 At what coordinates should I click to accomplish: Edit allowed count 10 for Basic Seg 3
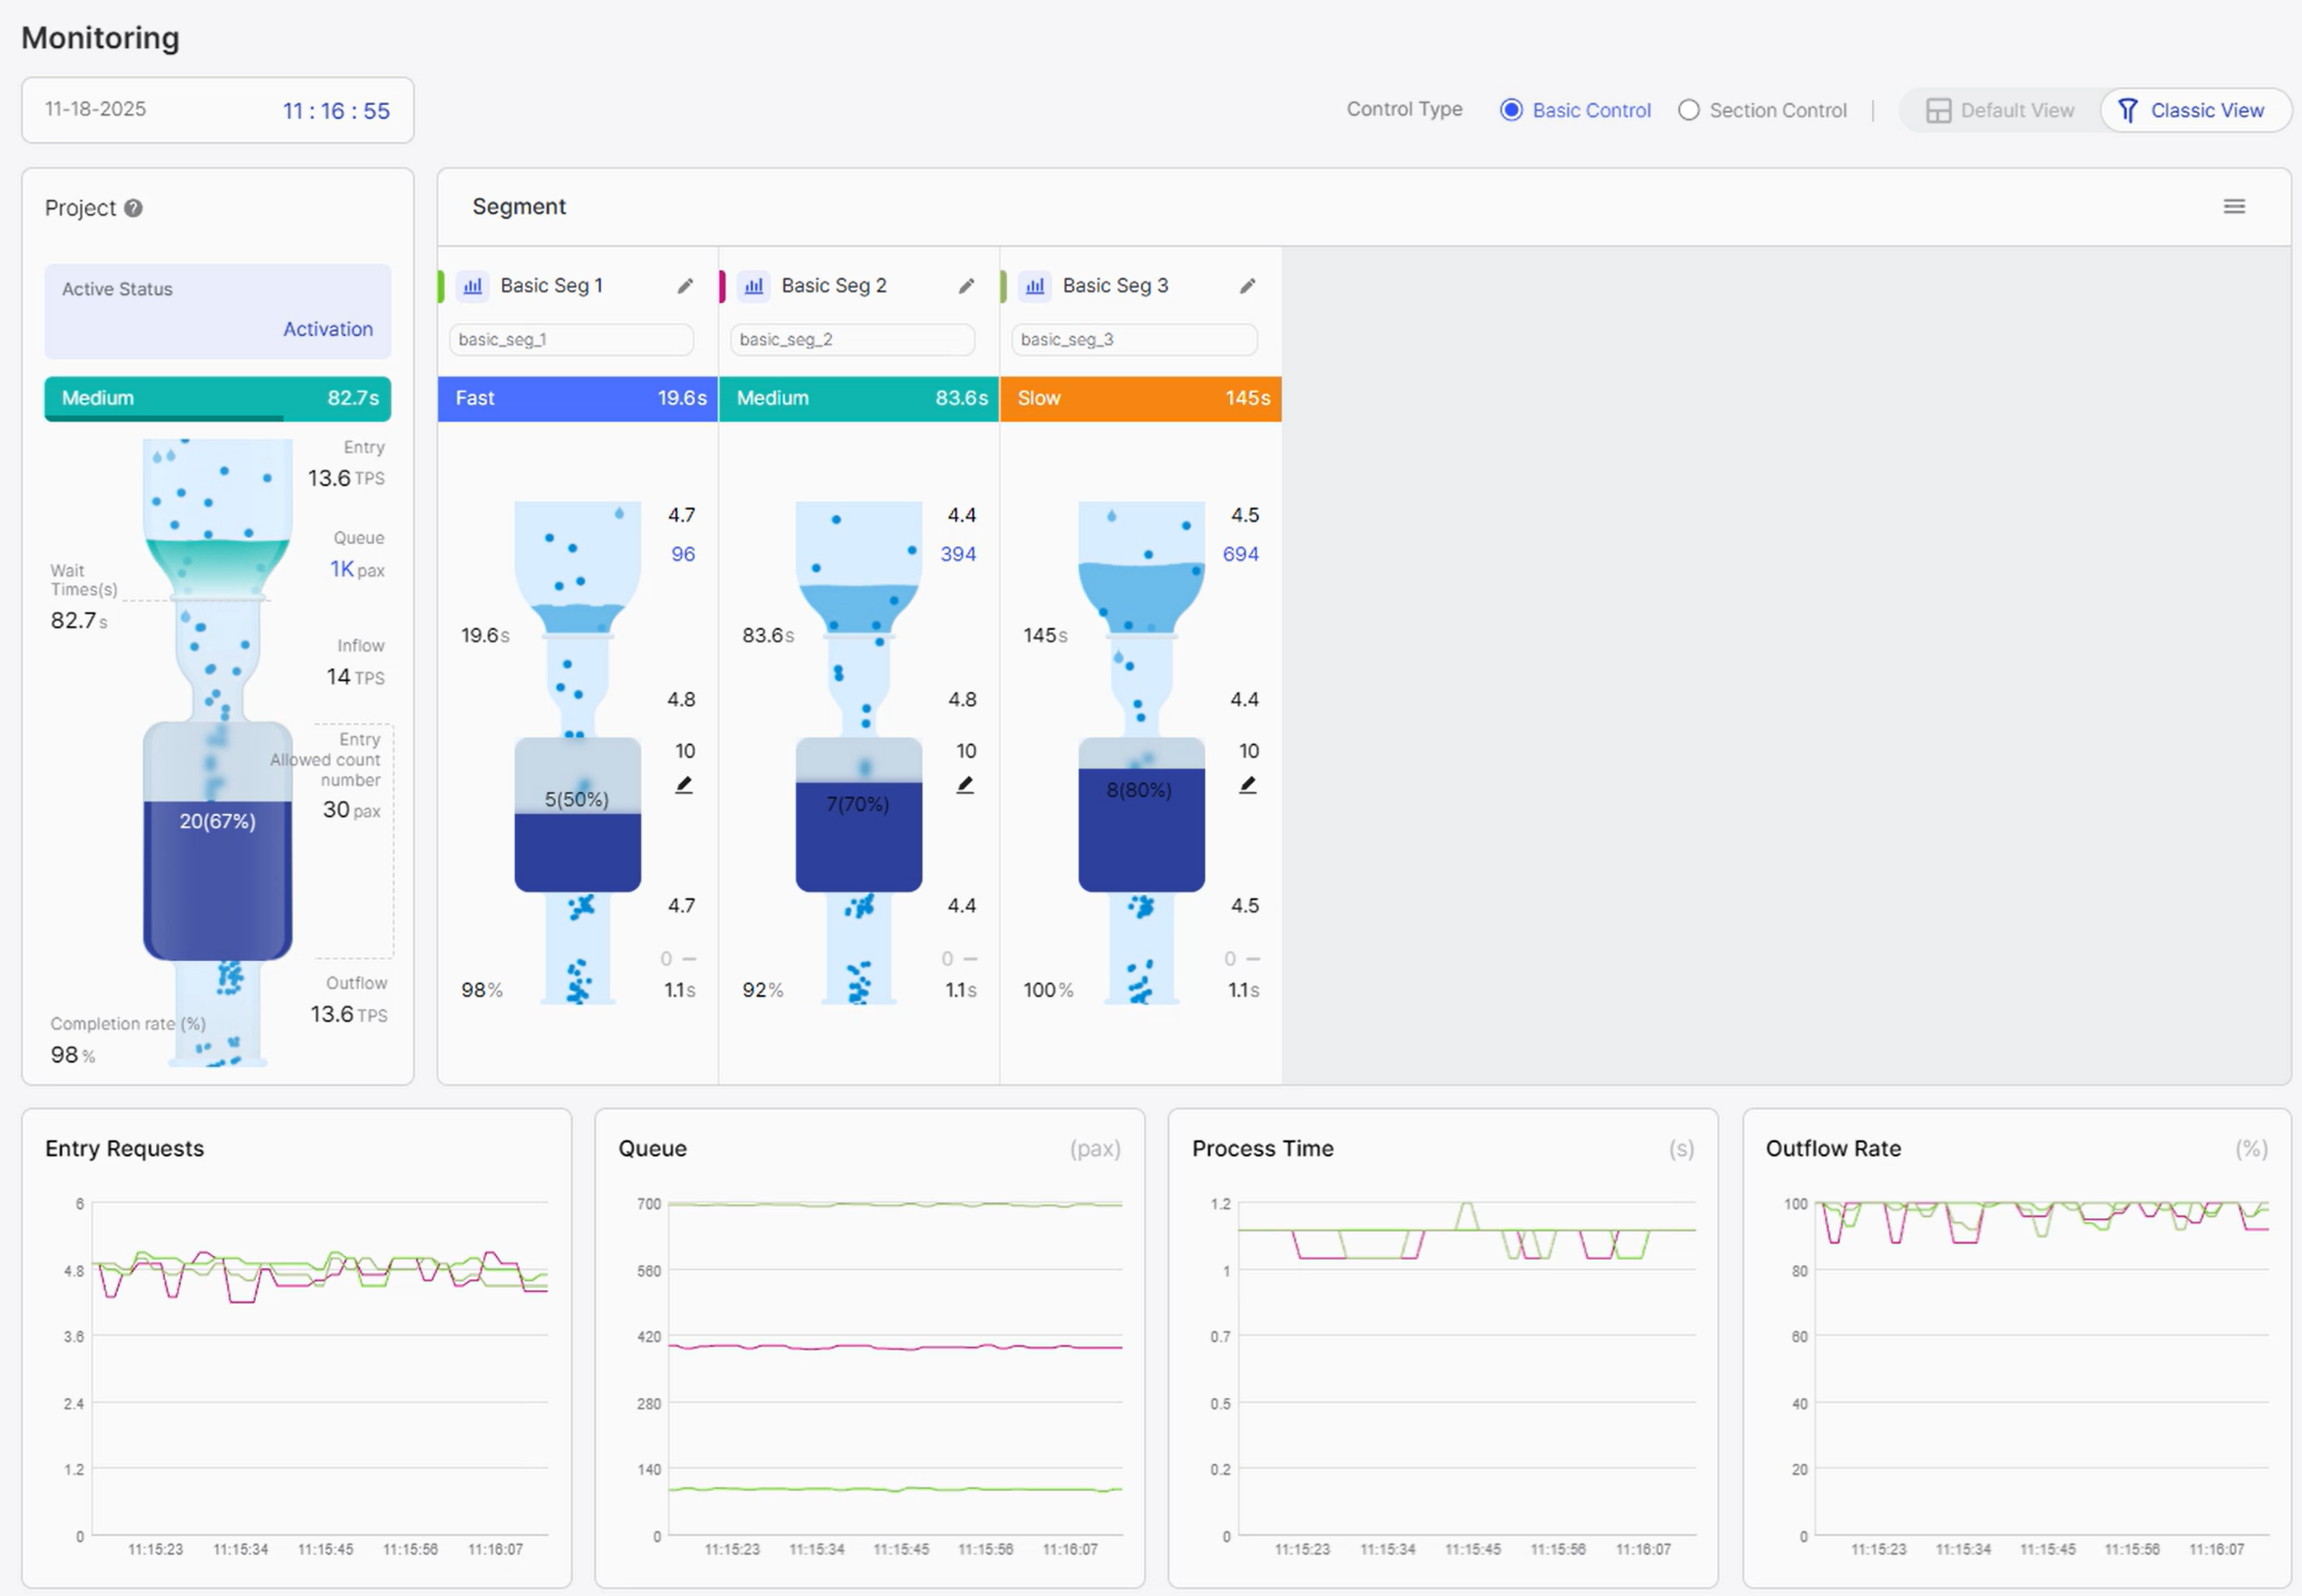pyautogui.click(x=1247, y=785)
